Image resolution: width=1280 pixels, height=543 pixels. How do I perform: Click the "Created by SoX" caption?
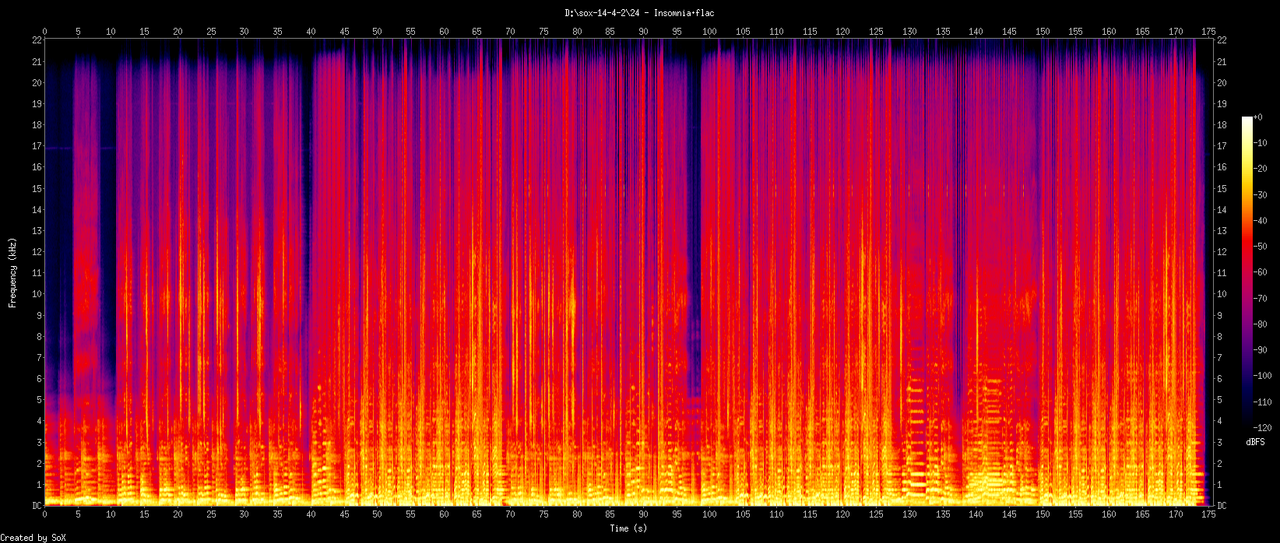coord(33,538)
